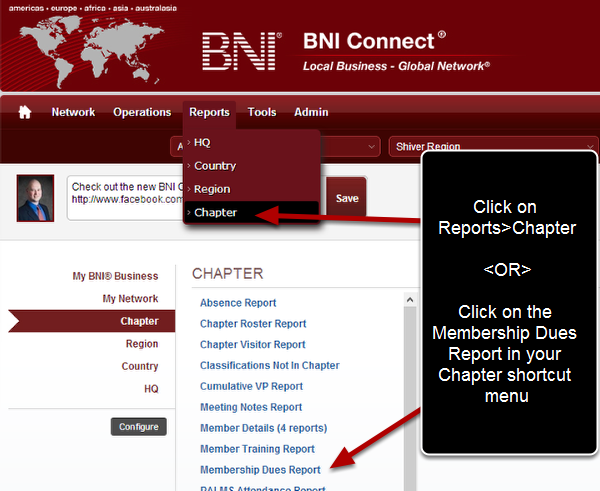Open the Membership Dues Report link
This screenshot has width=600, height=491.
[260, 470]
